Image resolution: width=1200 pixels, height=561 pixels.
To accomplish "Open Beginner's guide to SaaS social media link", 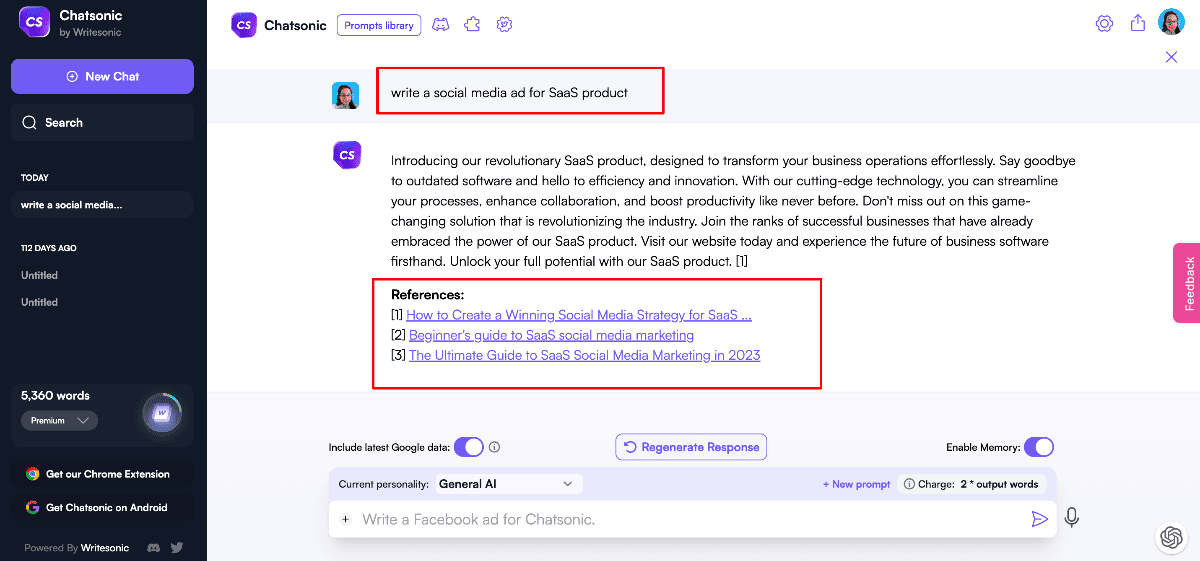I will tap(551, 335).
